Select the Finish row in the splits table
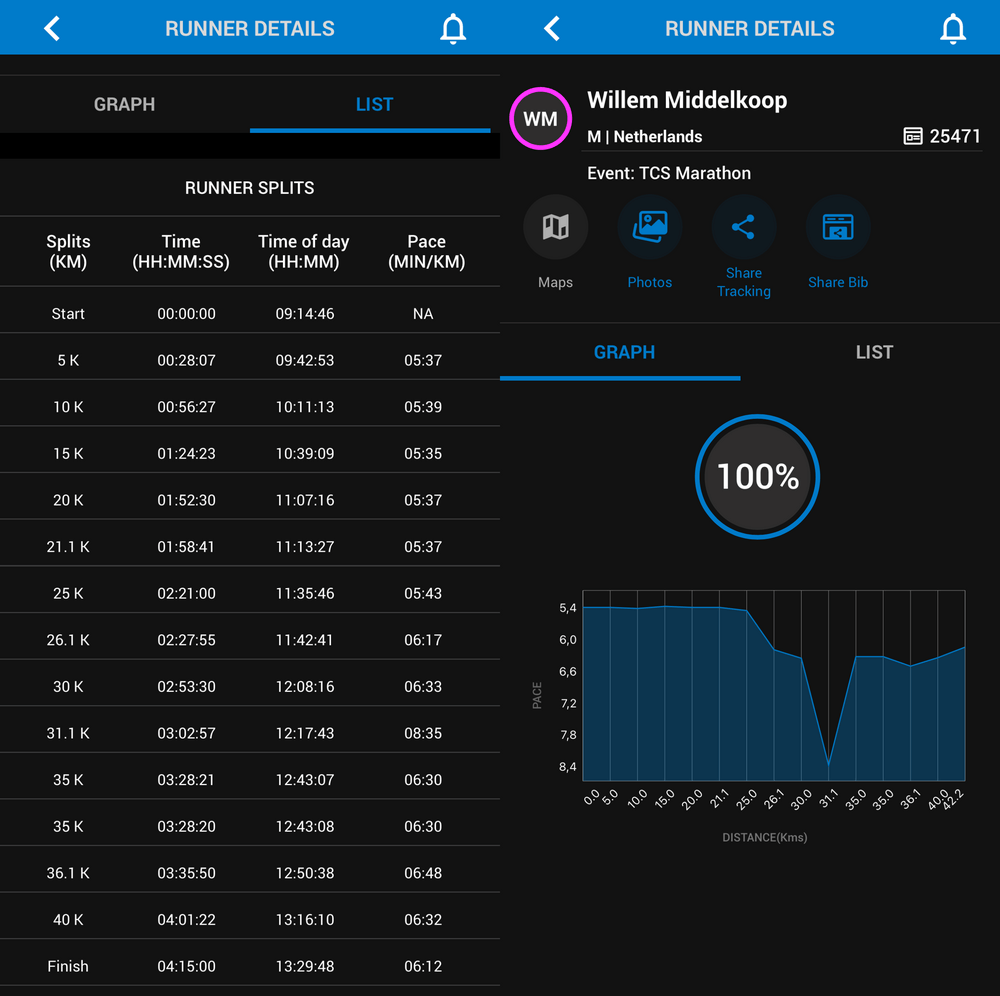The image size is (1000, 996). pos(250,966)
